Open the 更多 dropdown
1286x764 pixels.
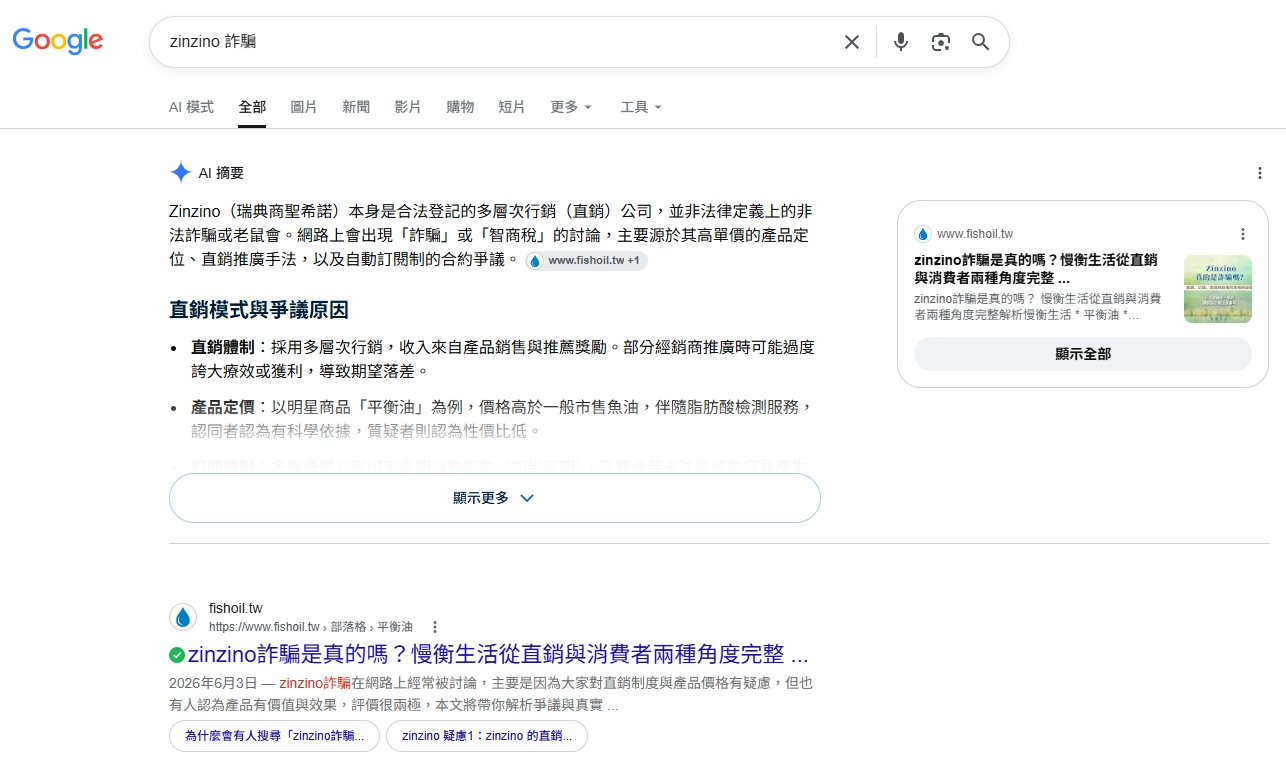tap(571, 107)
